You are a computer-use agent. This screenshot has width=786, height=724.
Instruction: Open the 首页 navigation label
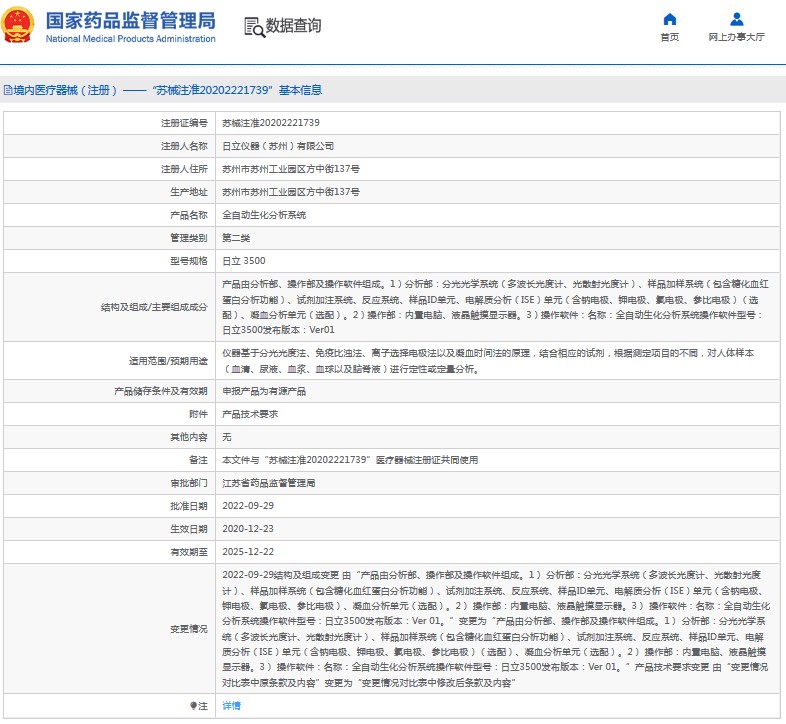[669, 37]
